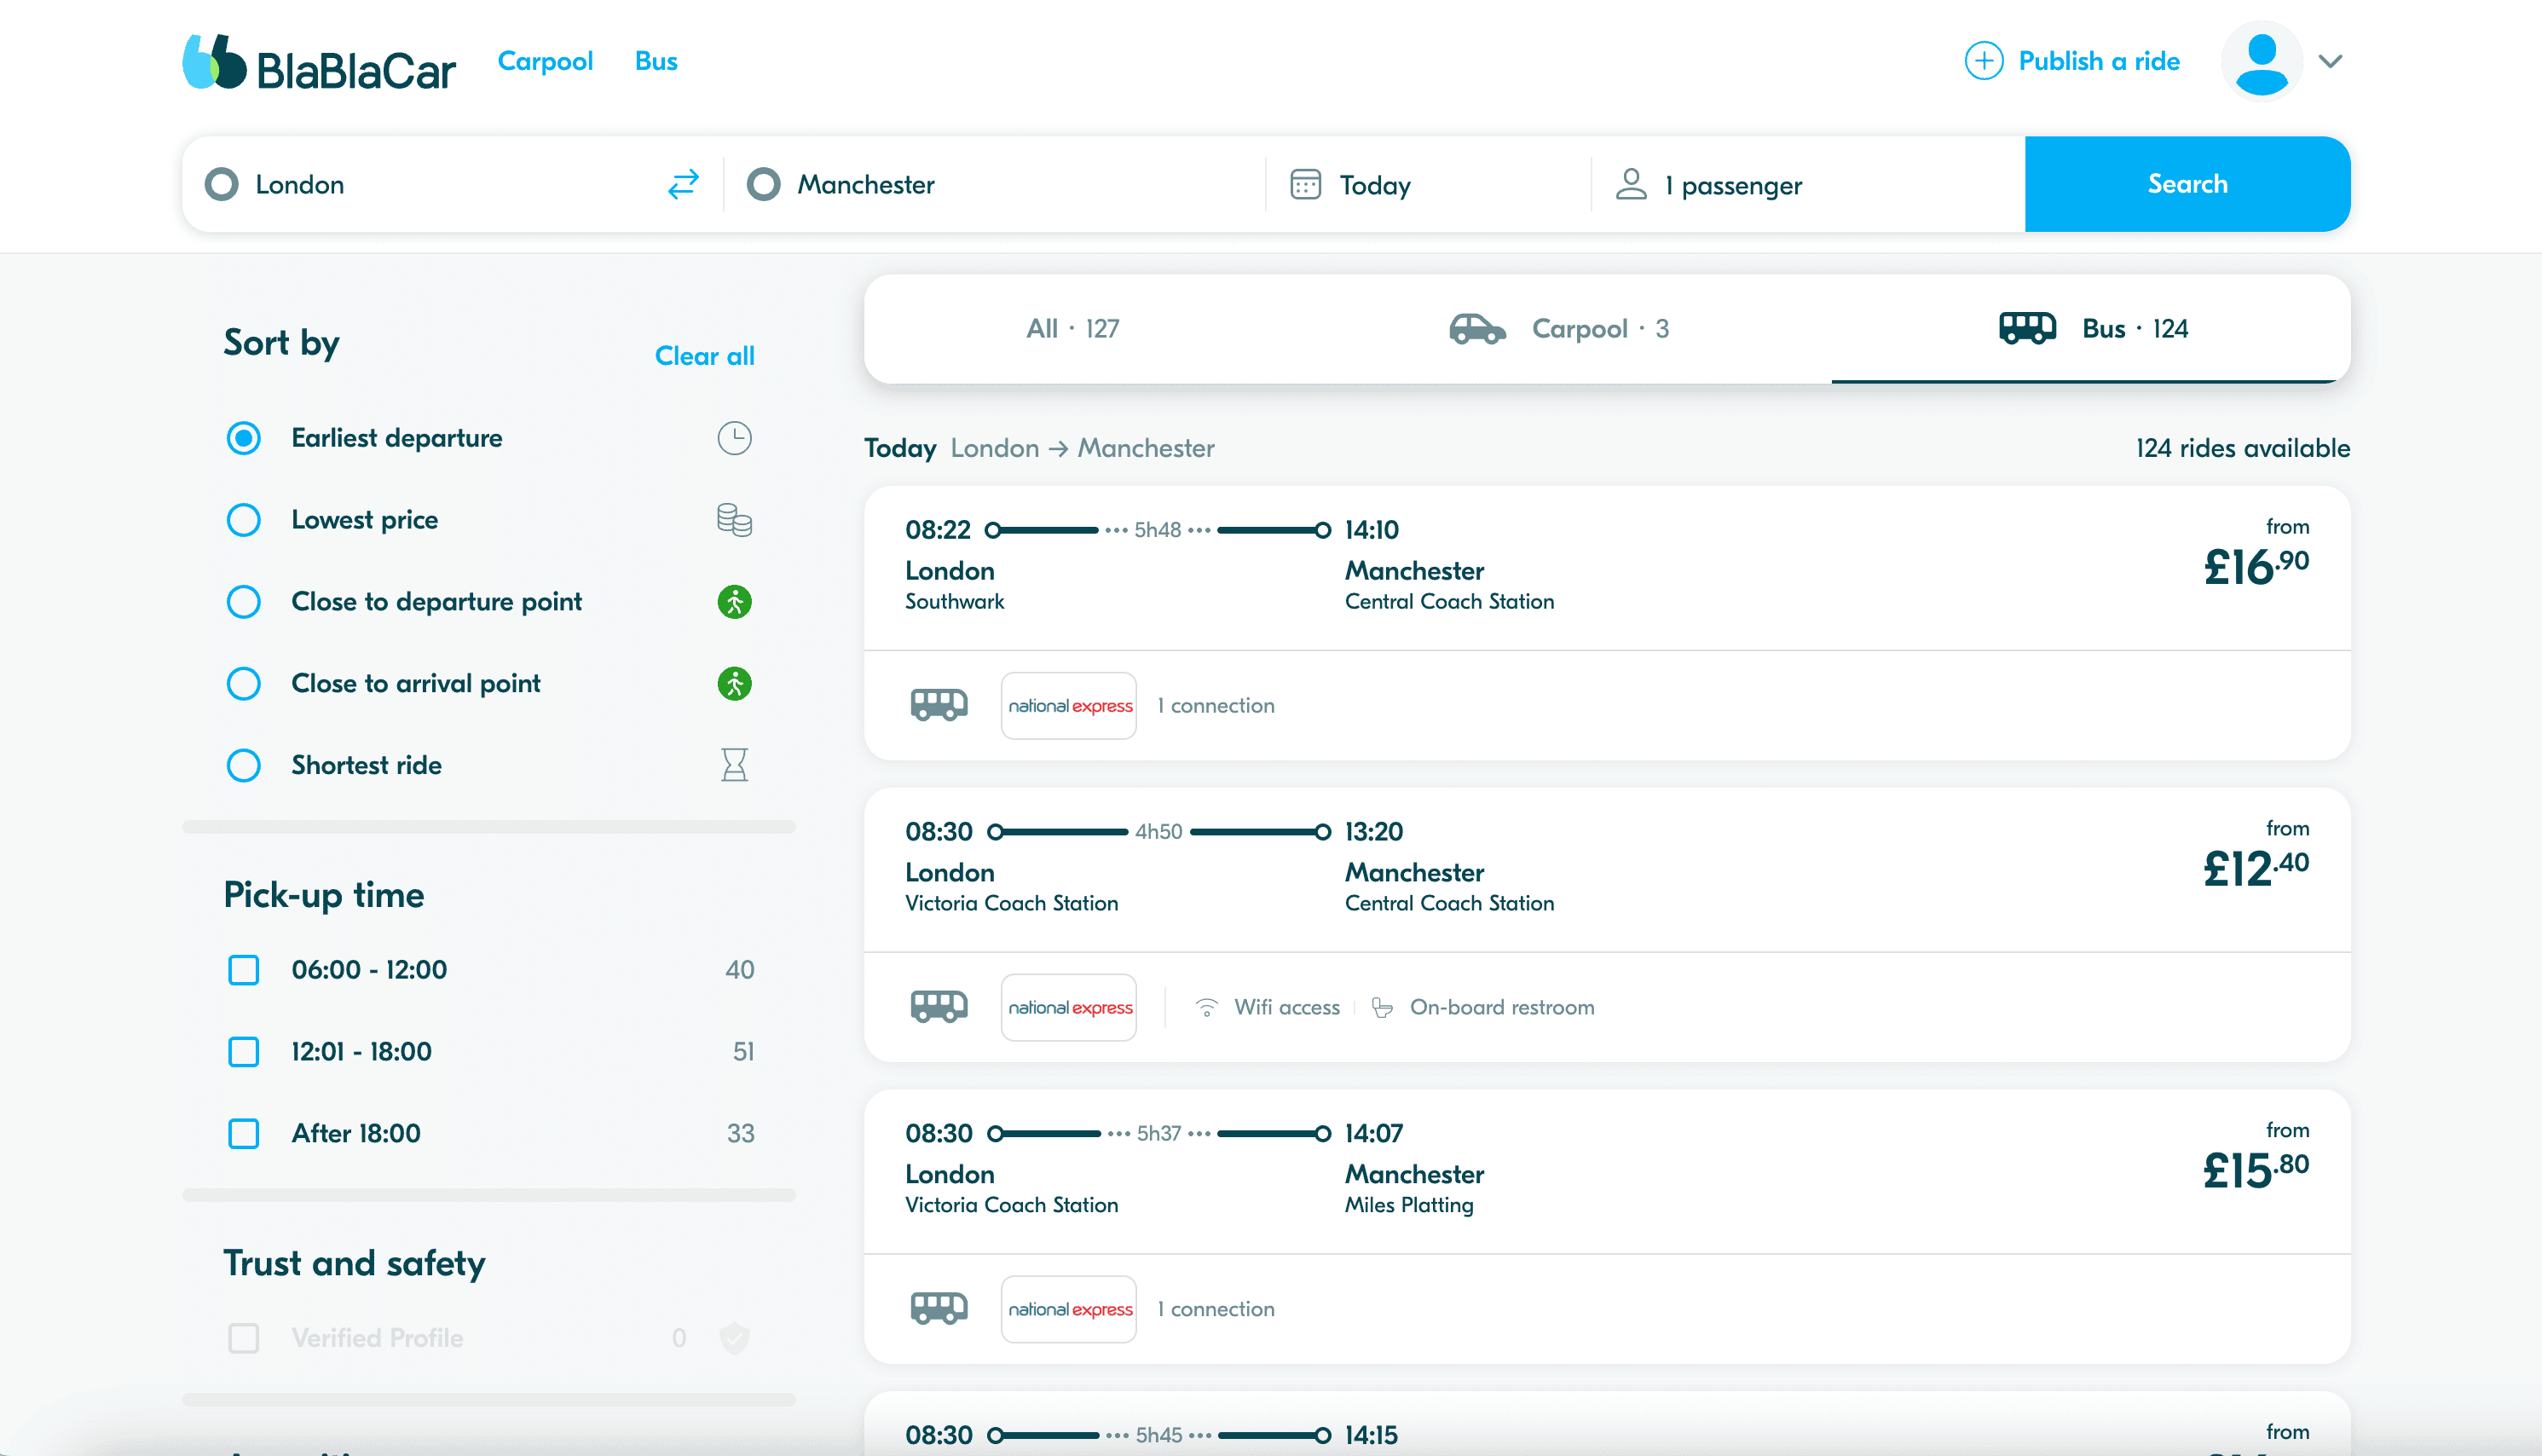Click the Clear all filters link
The width and height of the screenshot is (2542, 1456).
(x=704, y=356)
